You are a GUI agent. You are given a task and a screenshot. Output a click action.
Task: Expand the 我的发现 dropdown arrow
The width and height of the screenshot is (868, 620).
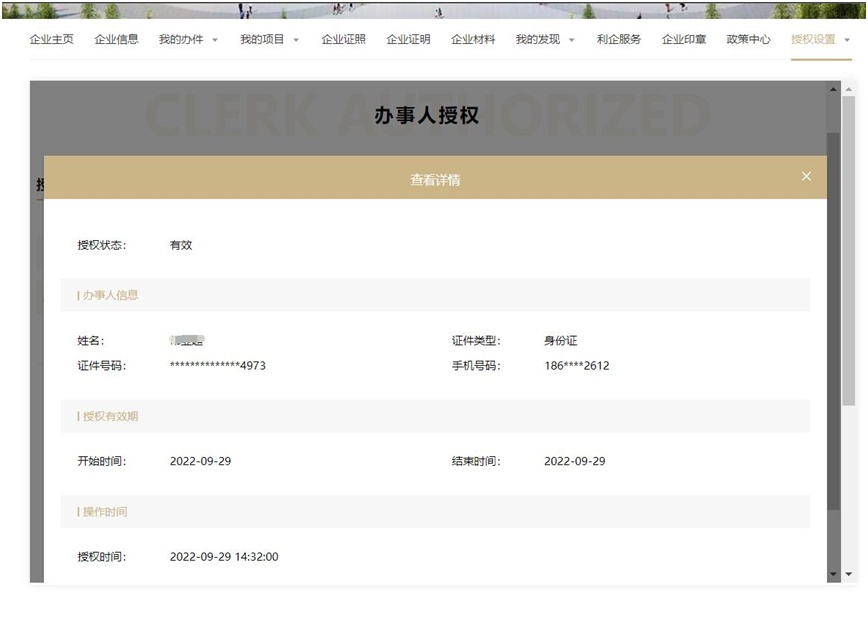click(x=572, y=41)
